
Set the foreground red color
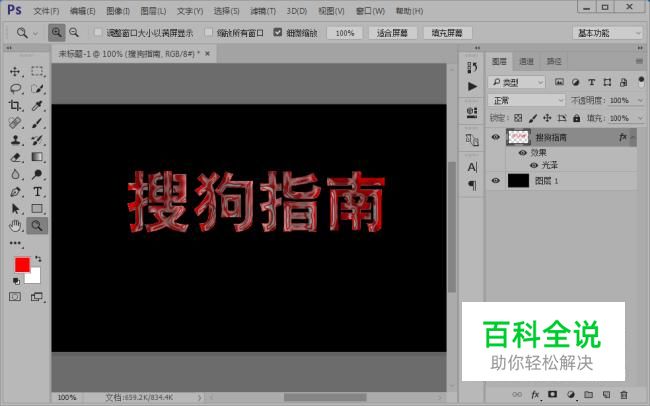click(21, 264)
